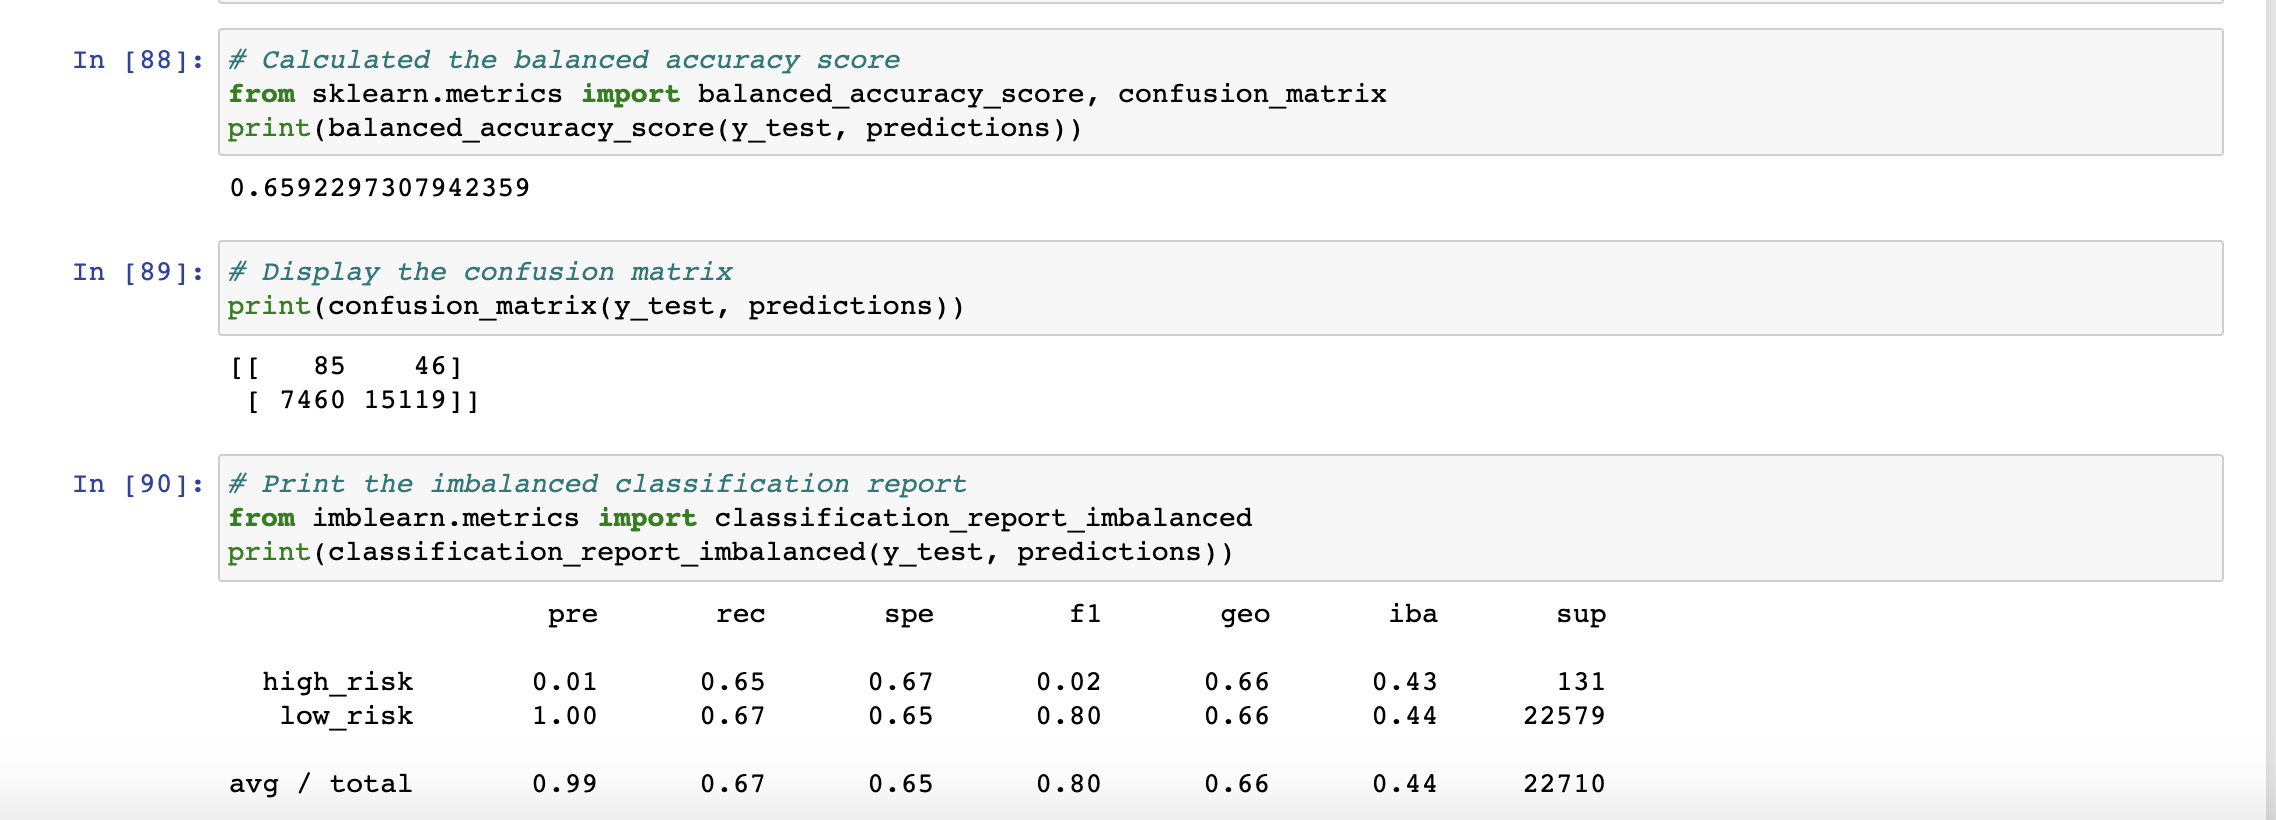The image size is (2276, 820).
Task: Click print(classification_report_imbalanced...) line
Action: pyautogui.click(x=731, y=552)
